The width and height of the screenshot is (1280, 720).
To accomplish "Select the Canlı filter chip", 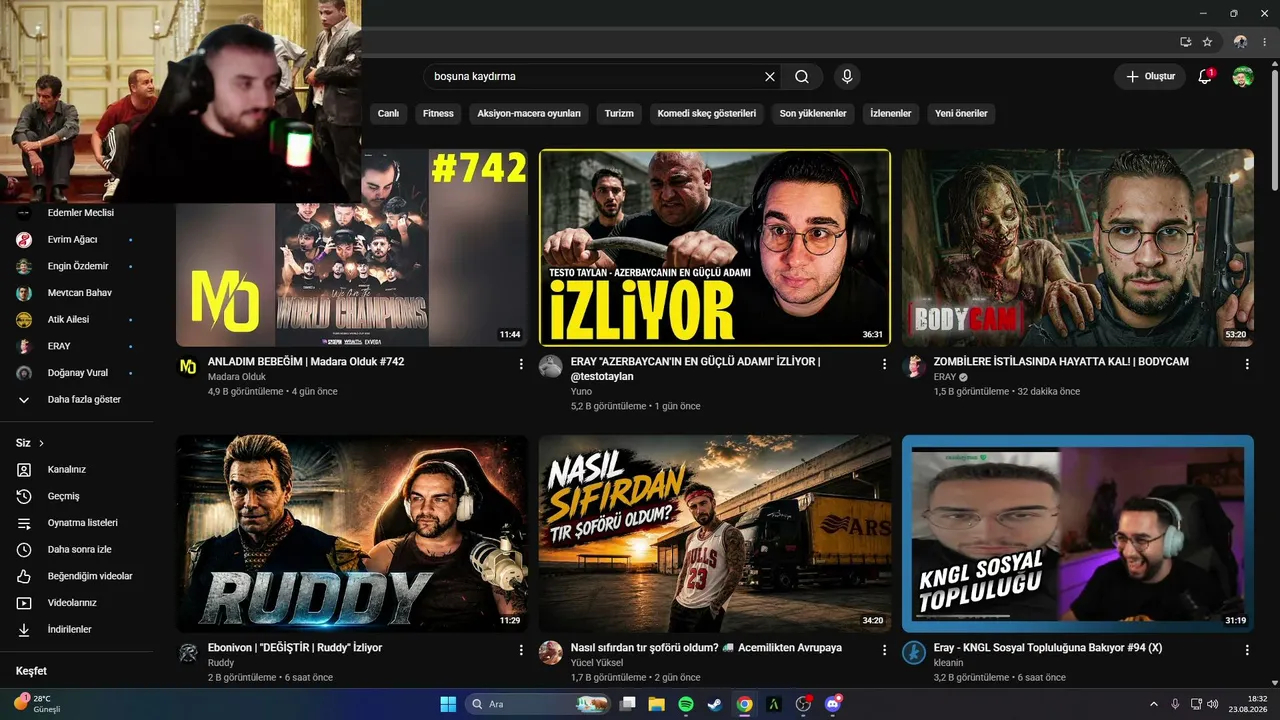I will click(388, 114).
